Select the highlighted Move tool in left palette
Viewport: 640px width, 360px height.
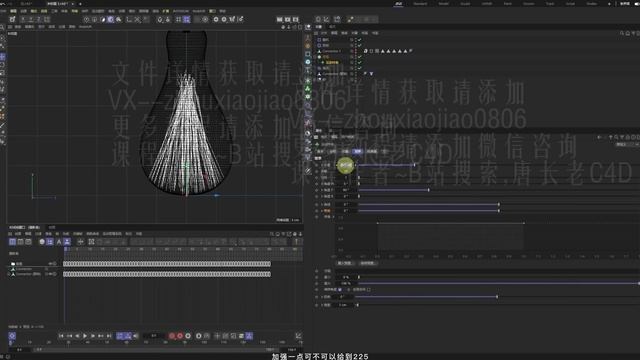click(2, 57)
